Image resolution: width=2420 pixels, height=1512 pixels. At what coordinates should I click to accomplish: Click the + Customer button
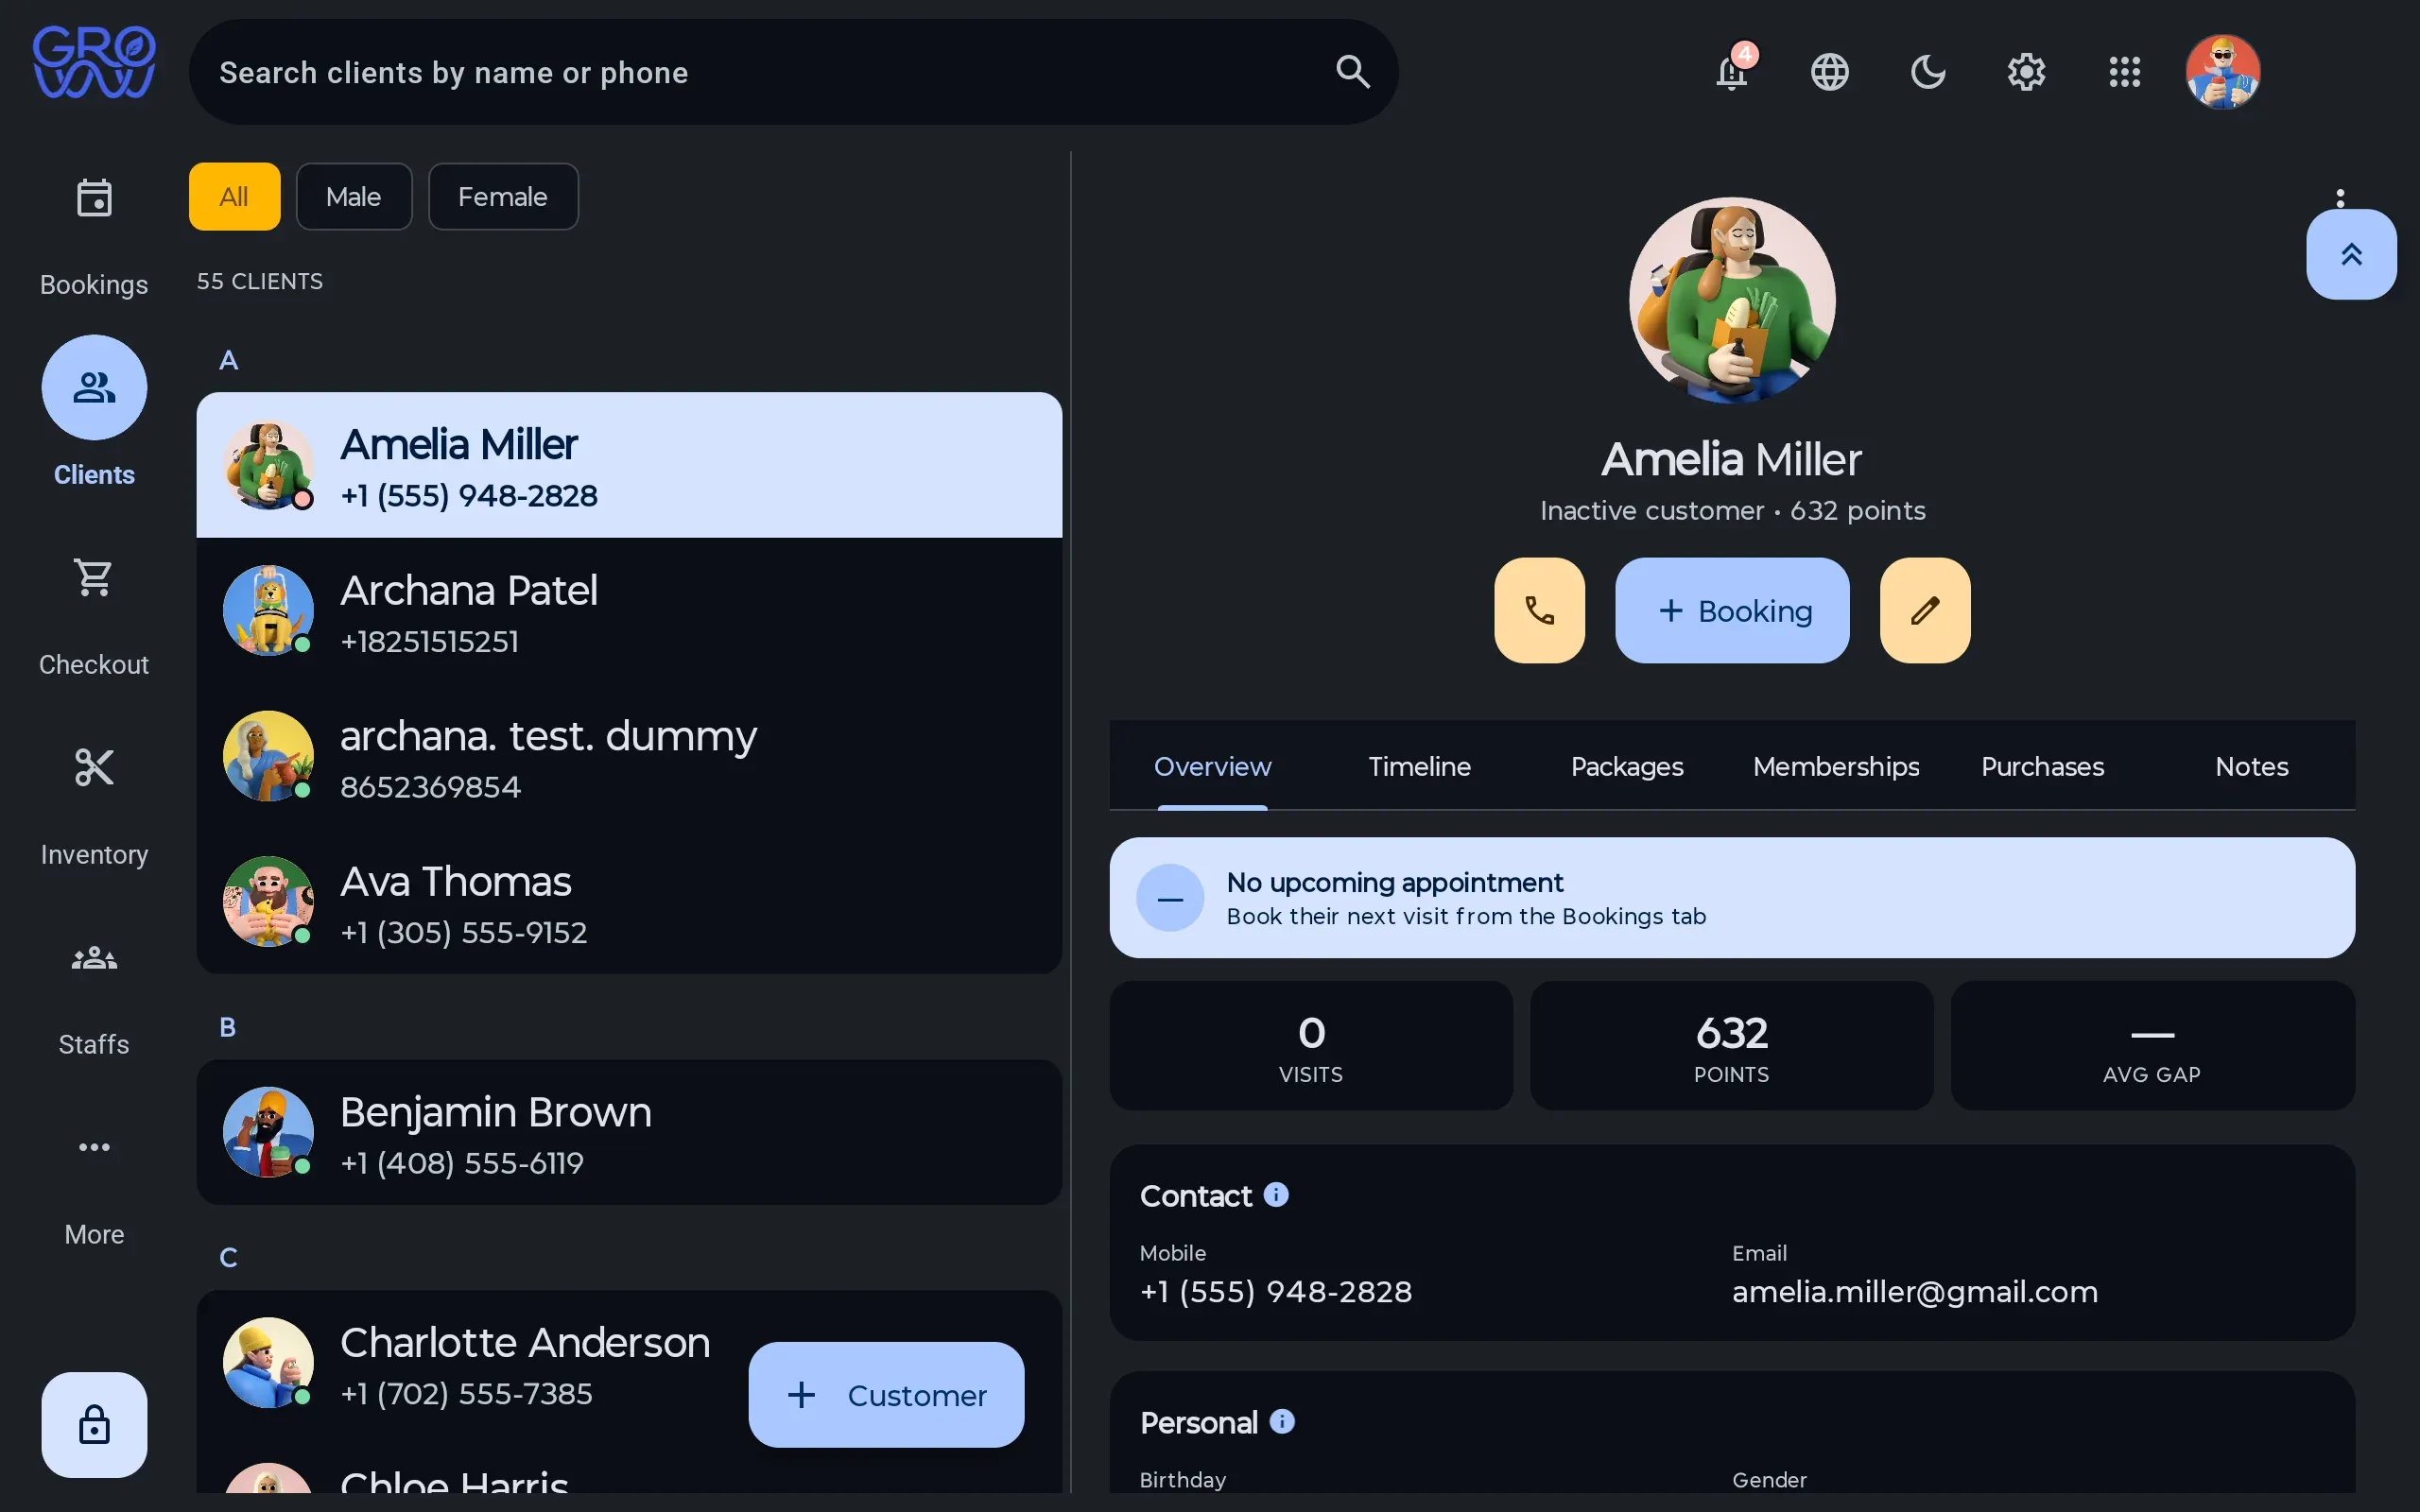(886, 1394)
